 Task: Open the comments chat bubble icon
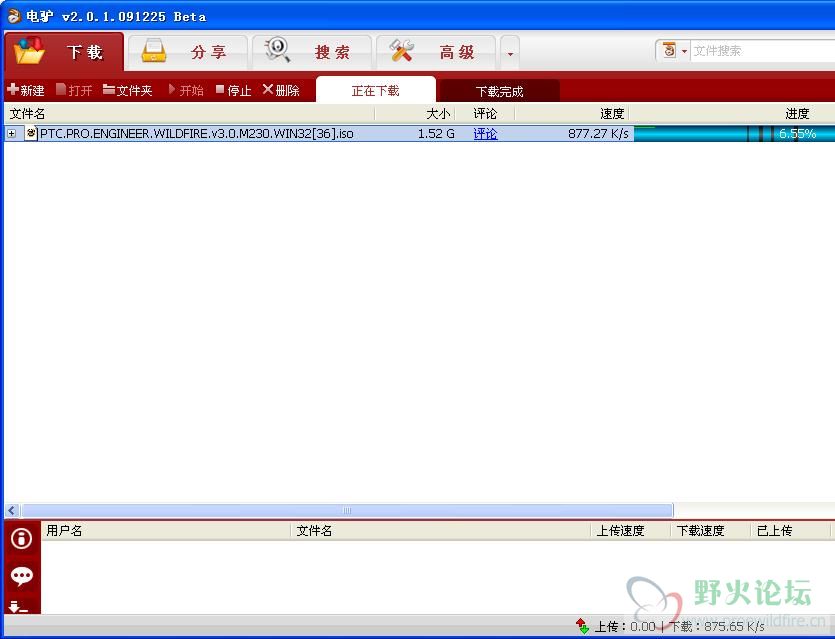22,576
